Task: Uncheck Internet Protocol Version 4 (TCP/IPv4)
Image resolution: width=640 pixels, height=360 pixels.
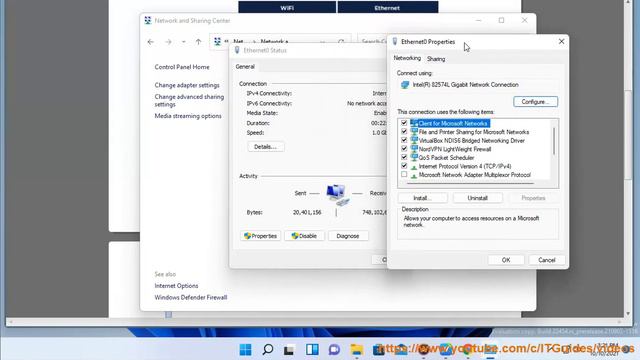Action: [404, 166]
